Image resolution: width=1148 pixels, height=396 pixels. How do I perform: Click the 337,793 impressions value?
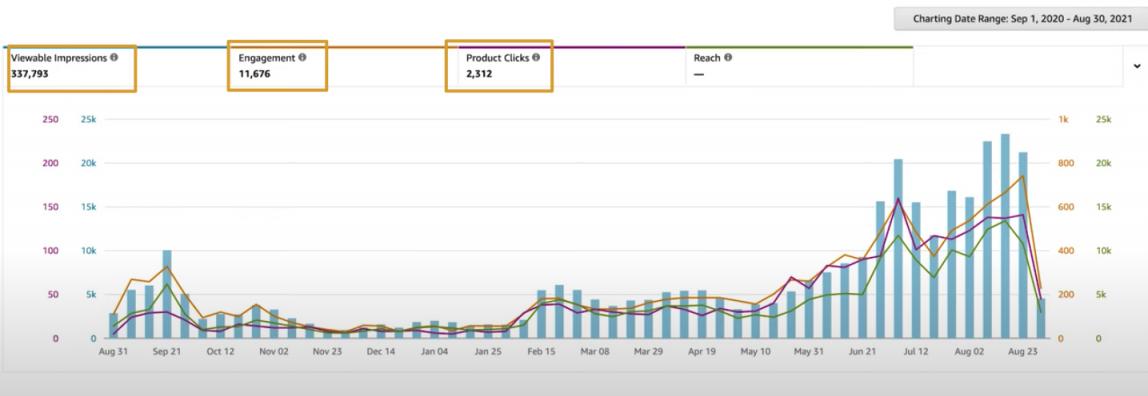(x=30, y=74)
